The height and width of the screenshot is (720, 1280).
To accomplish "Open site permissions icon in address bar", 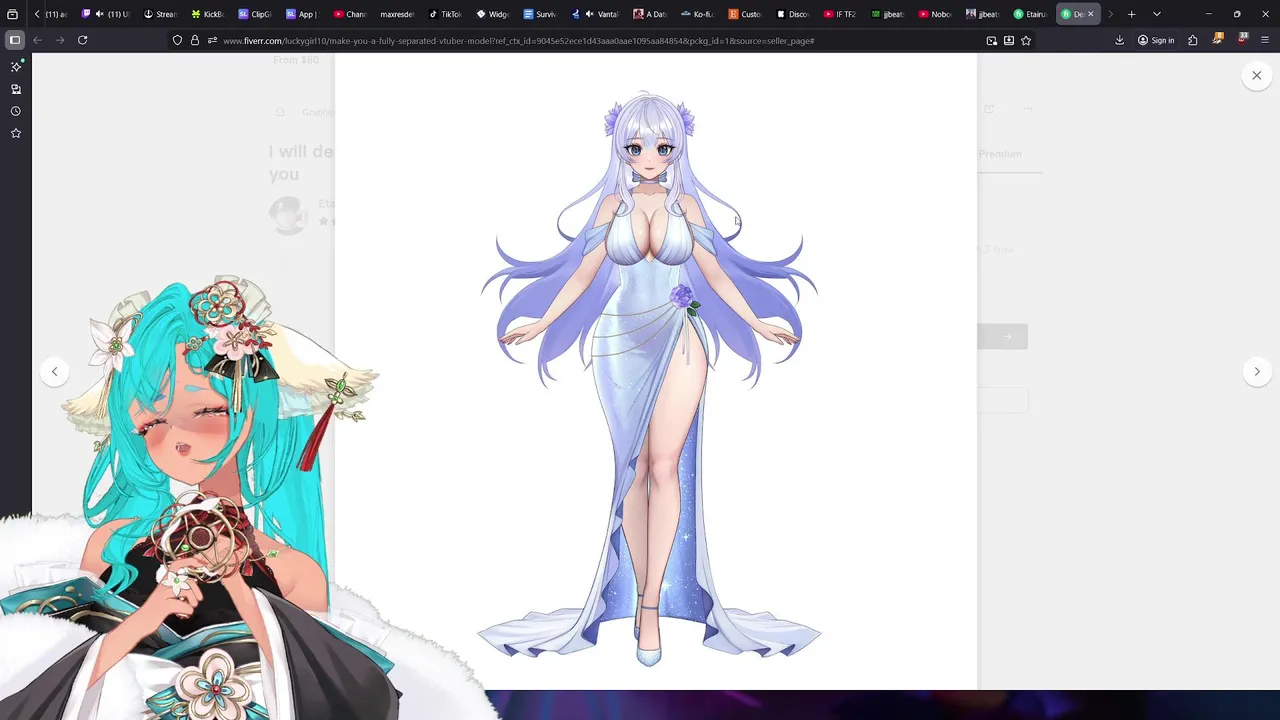I will coord(212,40).
